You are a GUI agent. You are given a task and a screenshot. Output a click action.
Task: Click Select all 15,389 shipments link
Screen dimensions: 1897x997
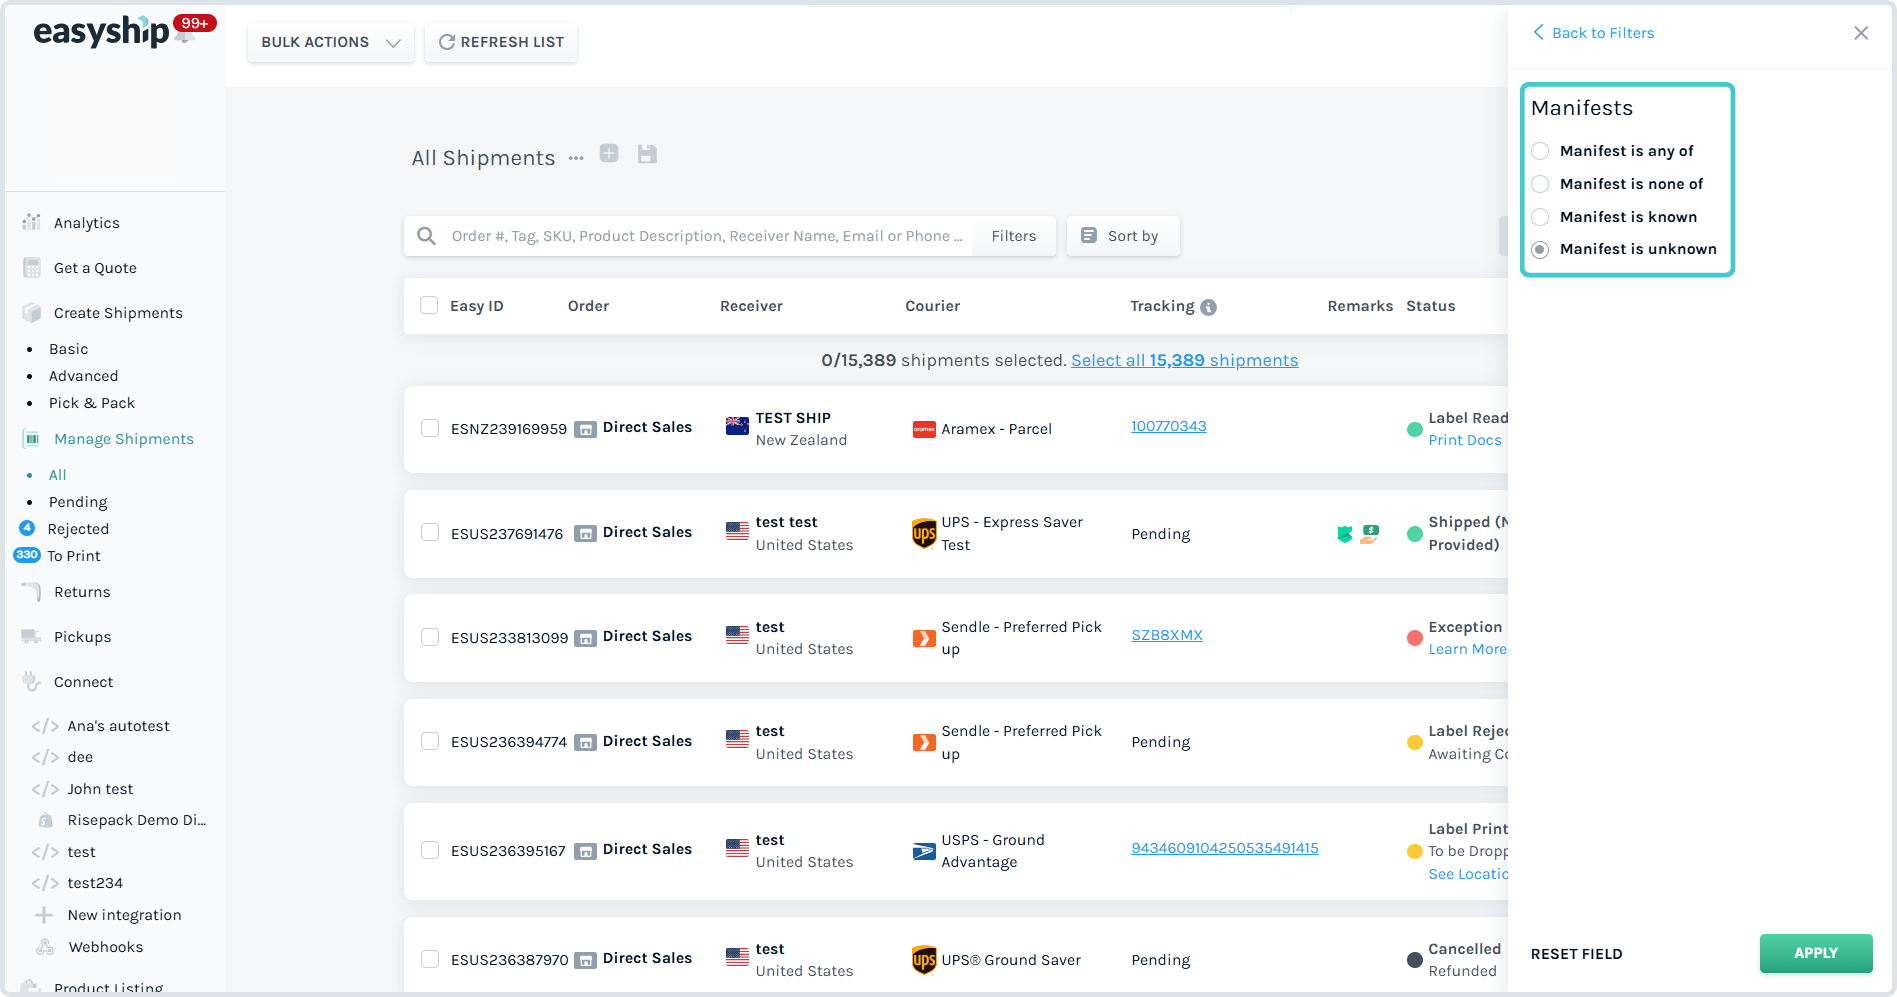tap(1185, 360)
